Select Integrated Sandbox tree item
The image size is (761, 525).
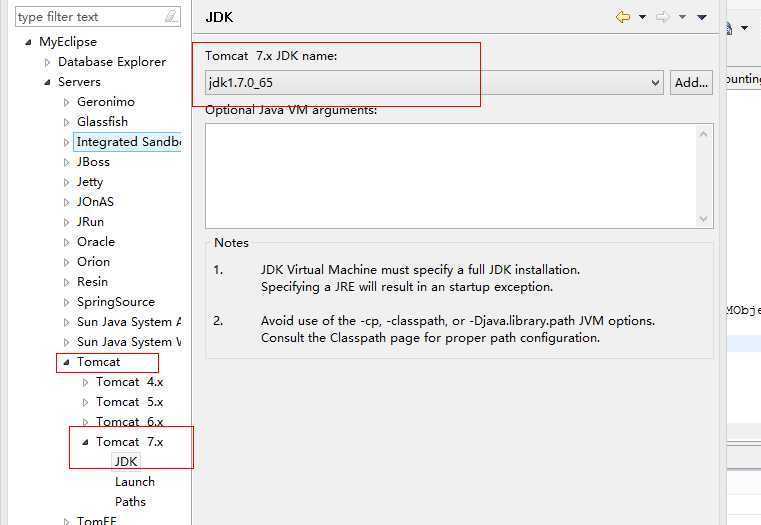[x=129, y=142]
